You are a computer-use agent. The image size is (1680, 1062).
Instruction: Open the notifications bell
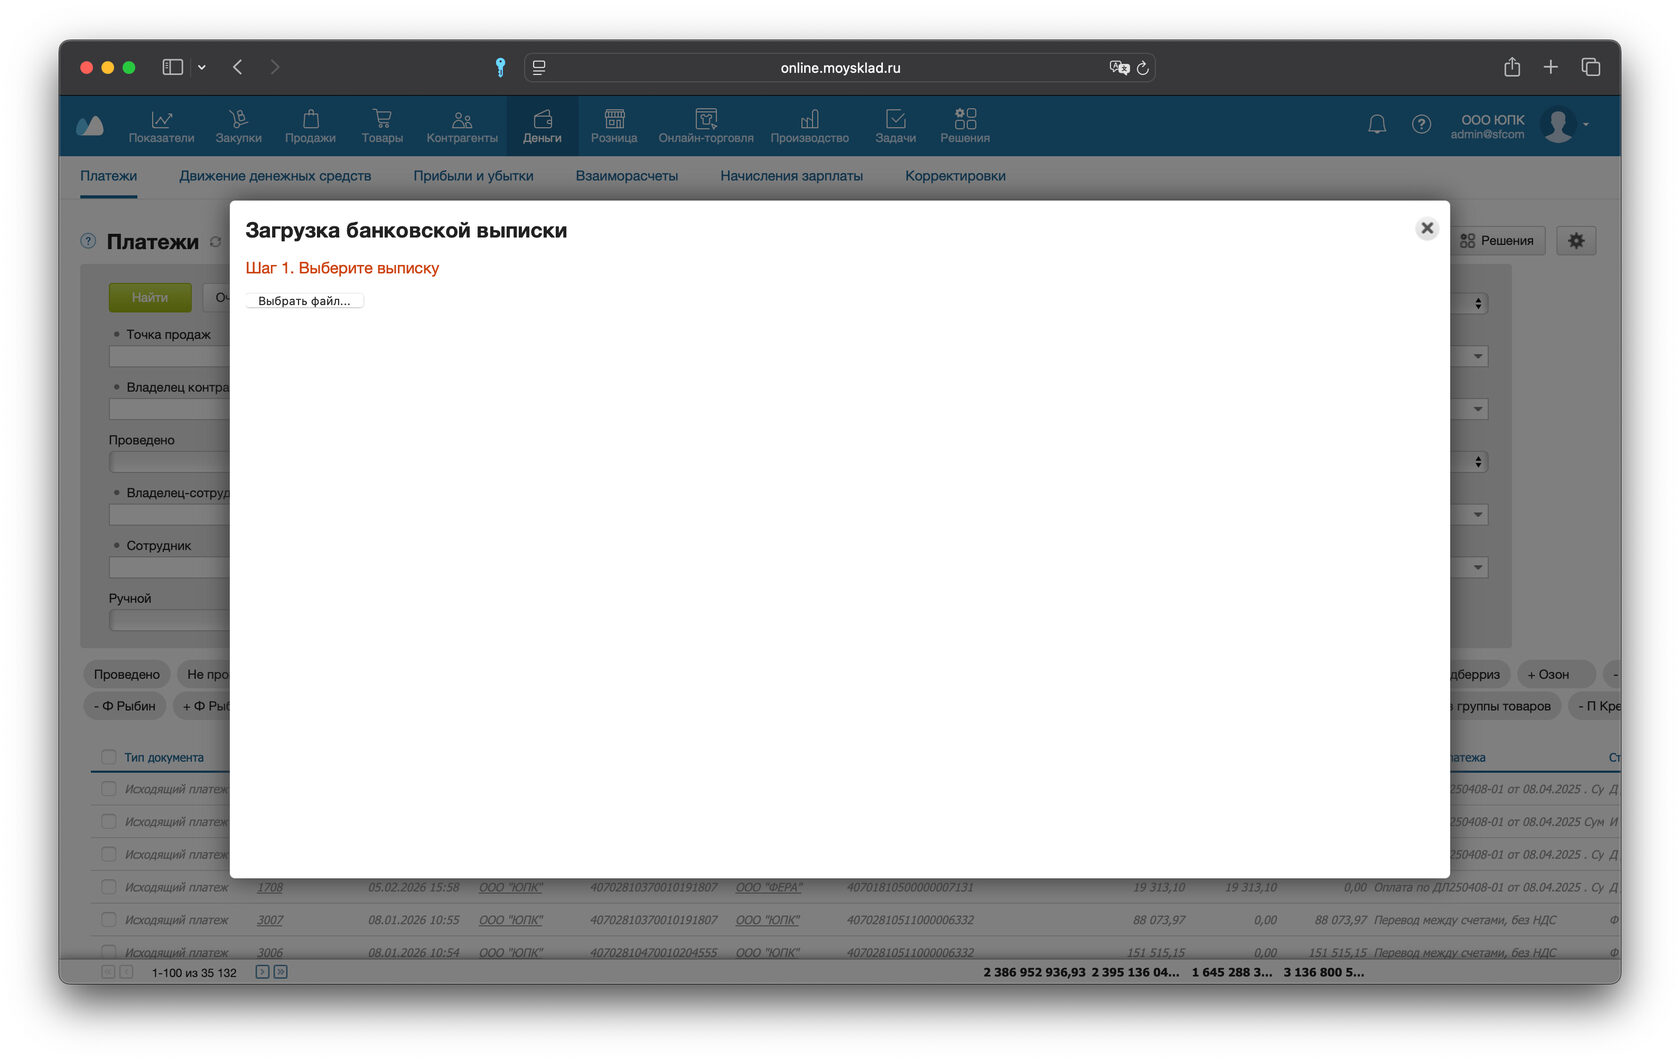coord(1377,124)
